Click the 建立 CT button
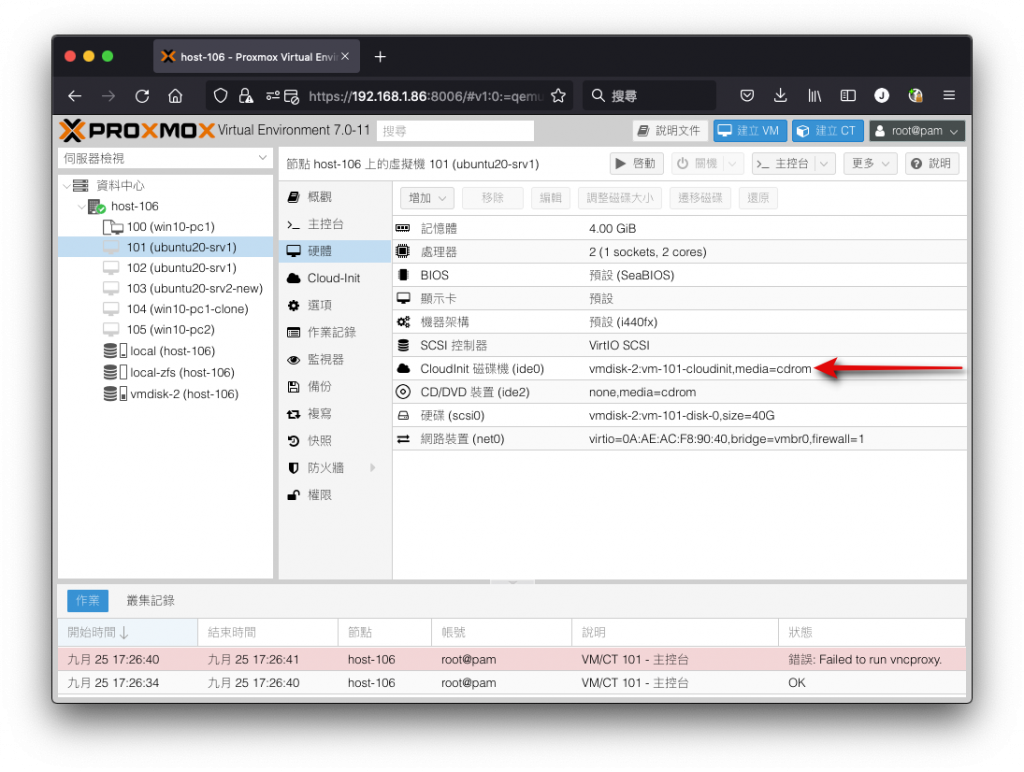 coord(827,131)
